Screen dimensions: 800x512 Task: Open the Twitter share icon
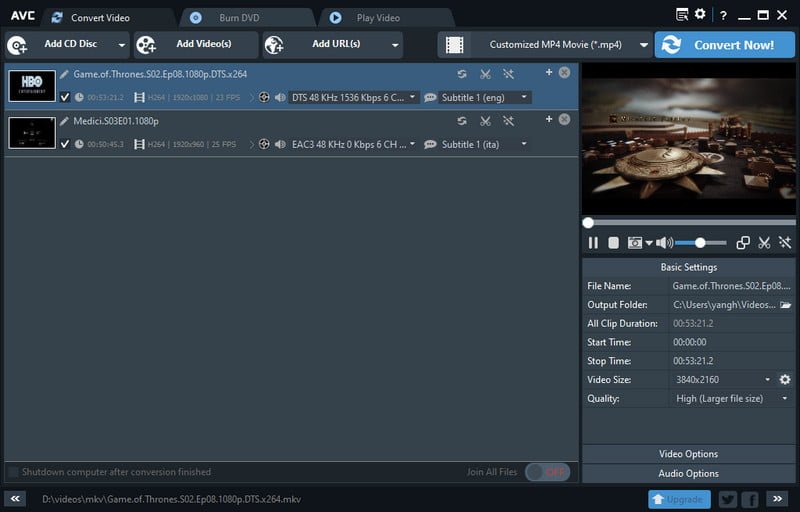(x=728, y=499)
